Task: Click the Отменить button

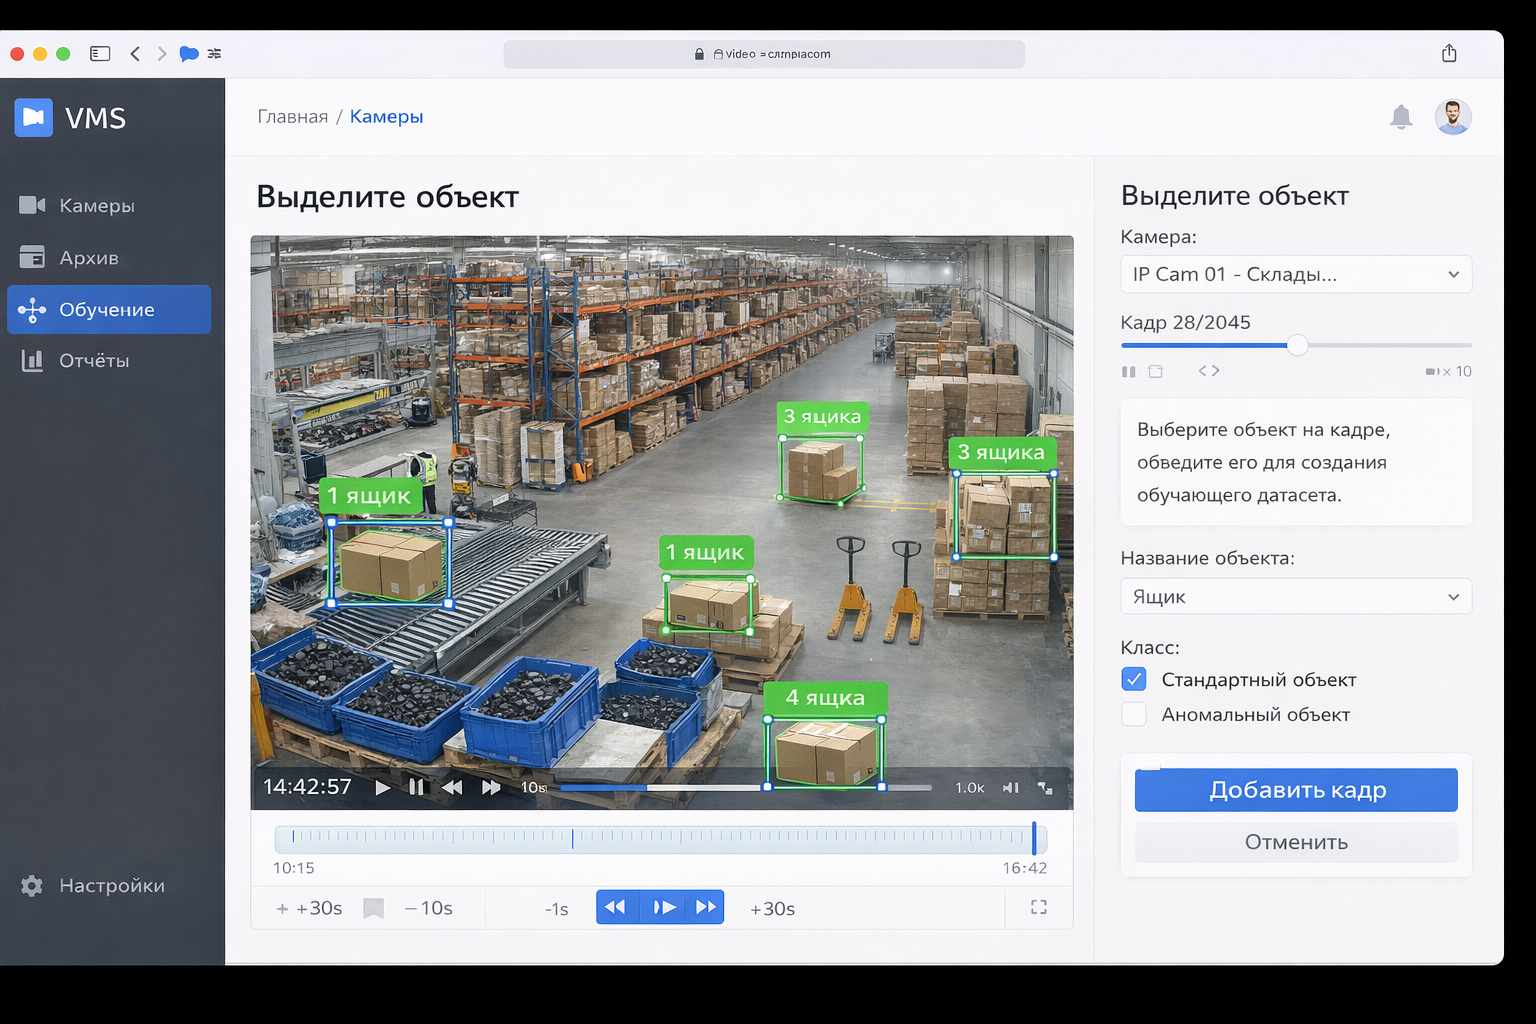Action: point(1295,843)
